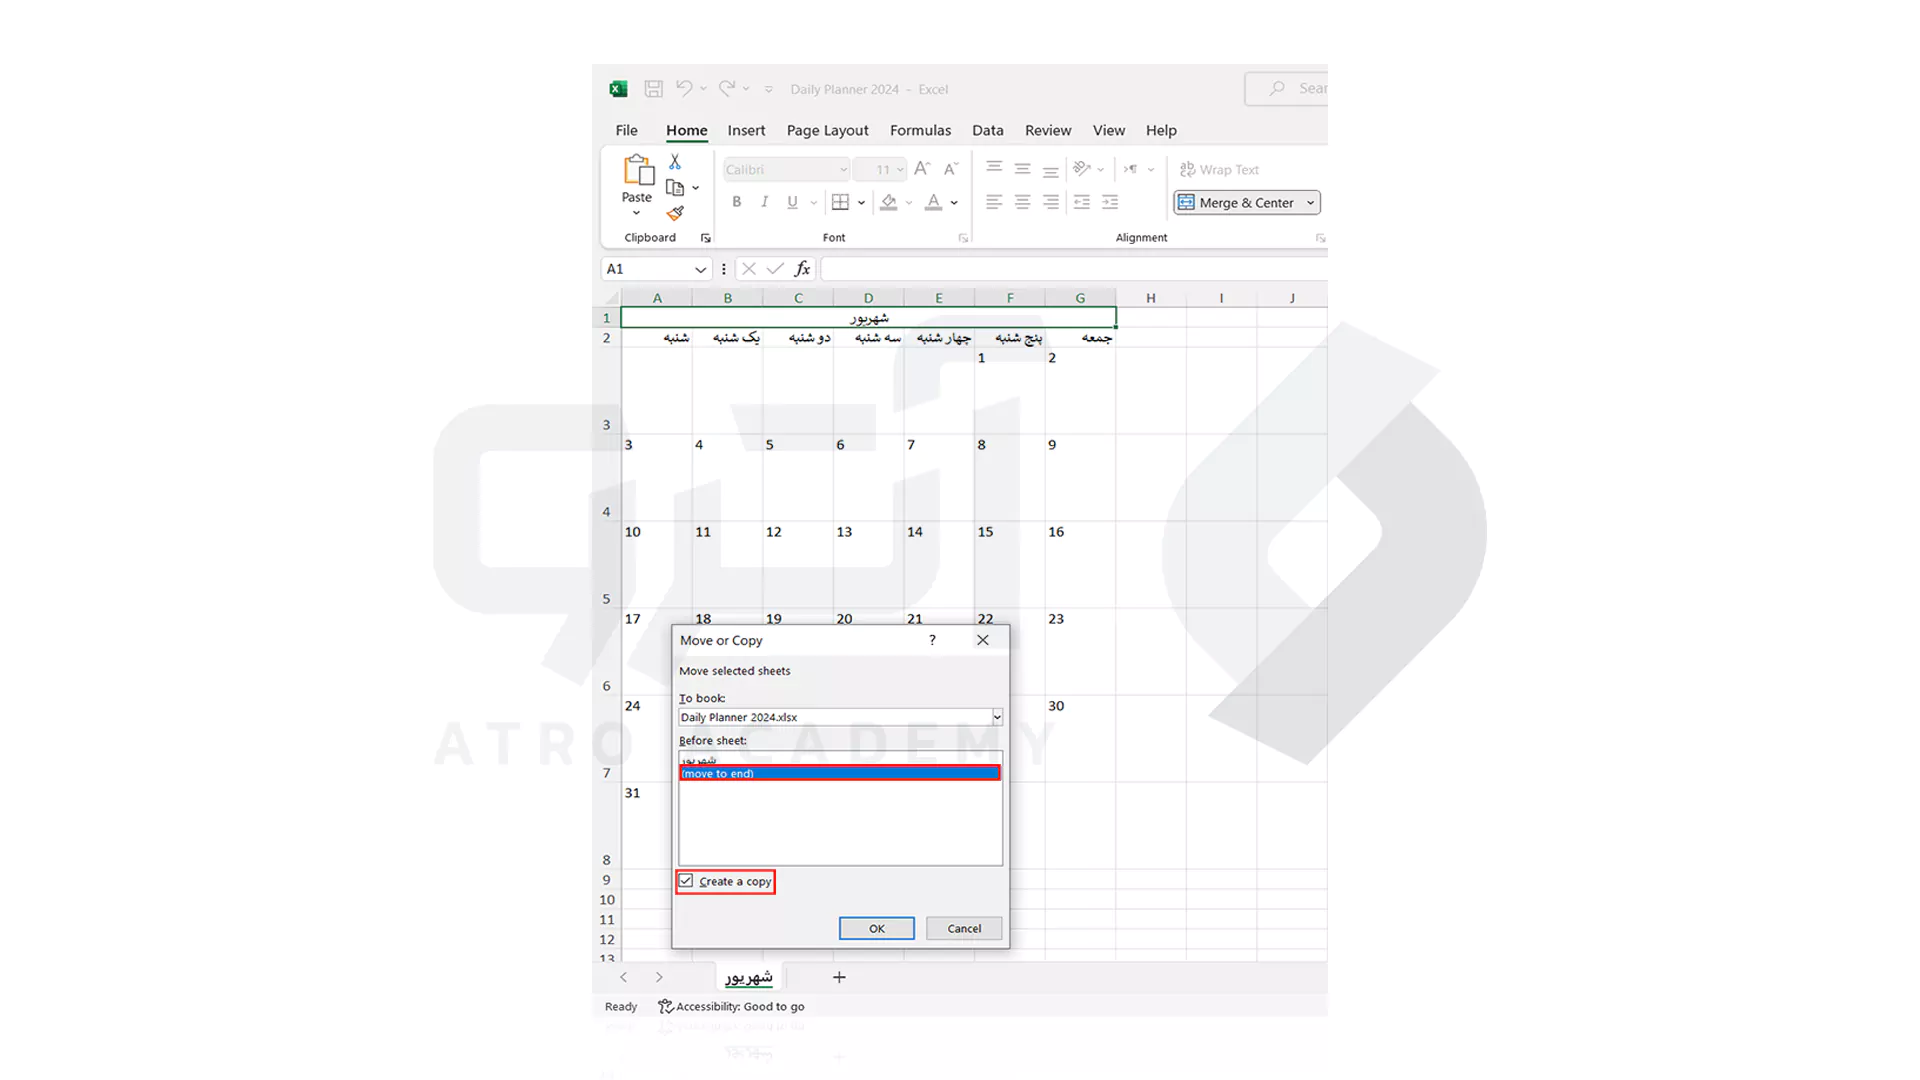
Task: Expand the To book dropdown
Action: tap(997, 717)
